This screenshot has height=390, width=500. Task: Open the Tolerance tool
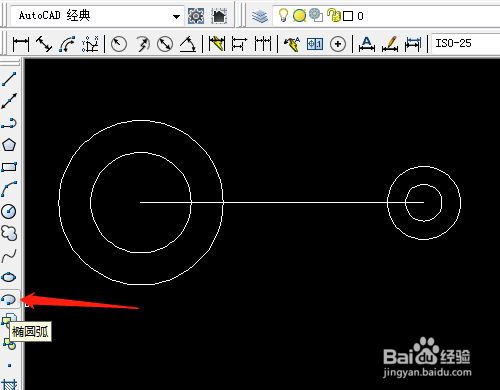click(x=315, y=44)
